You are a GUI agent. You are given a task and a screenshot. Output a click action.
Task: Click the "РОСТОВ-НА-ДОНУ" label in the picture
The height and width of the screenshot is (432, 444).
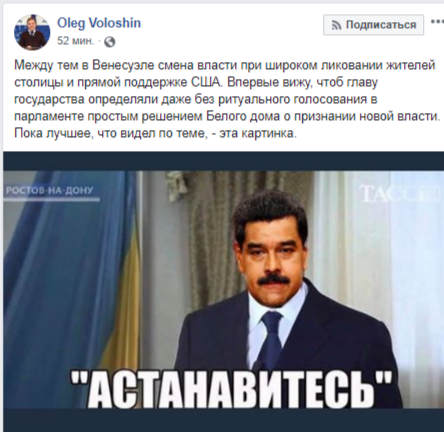(x=49, y=190)
